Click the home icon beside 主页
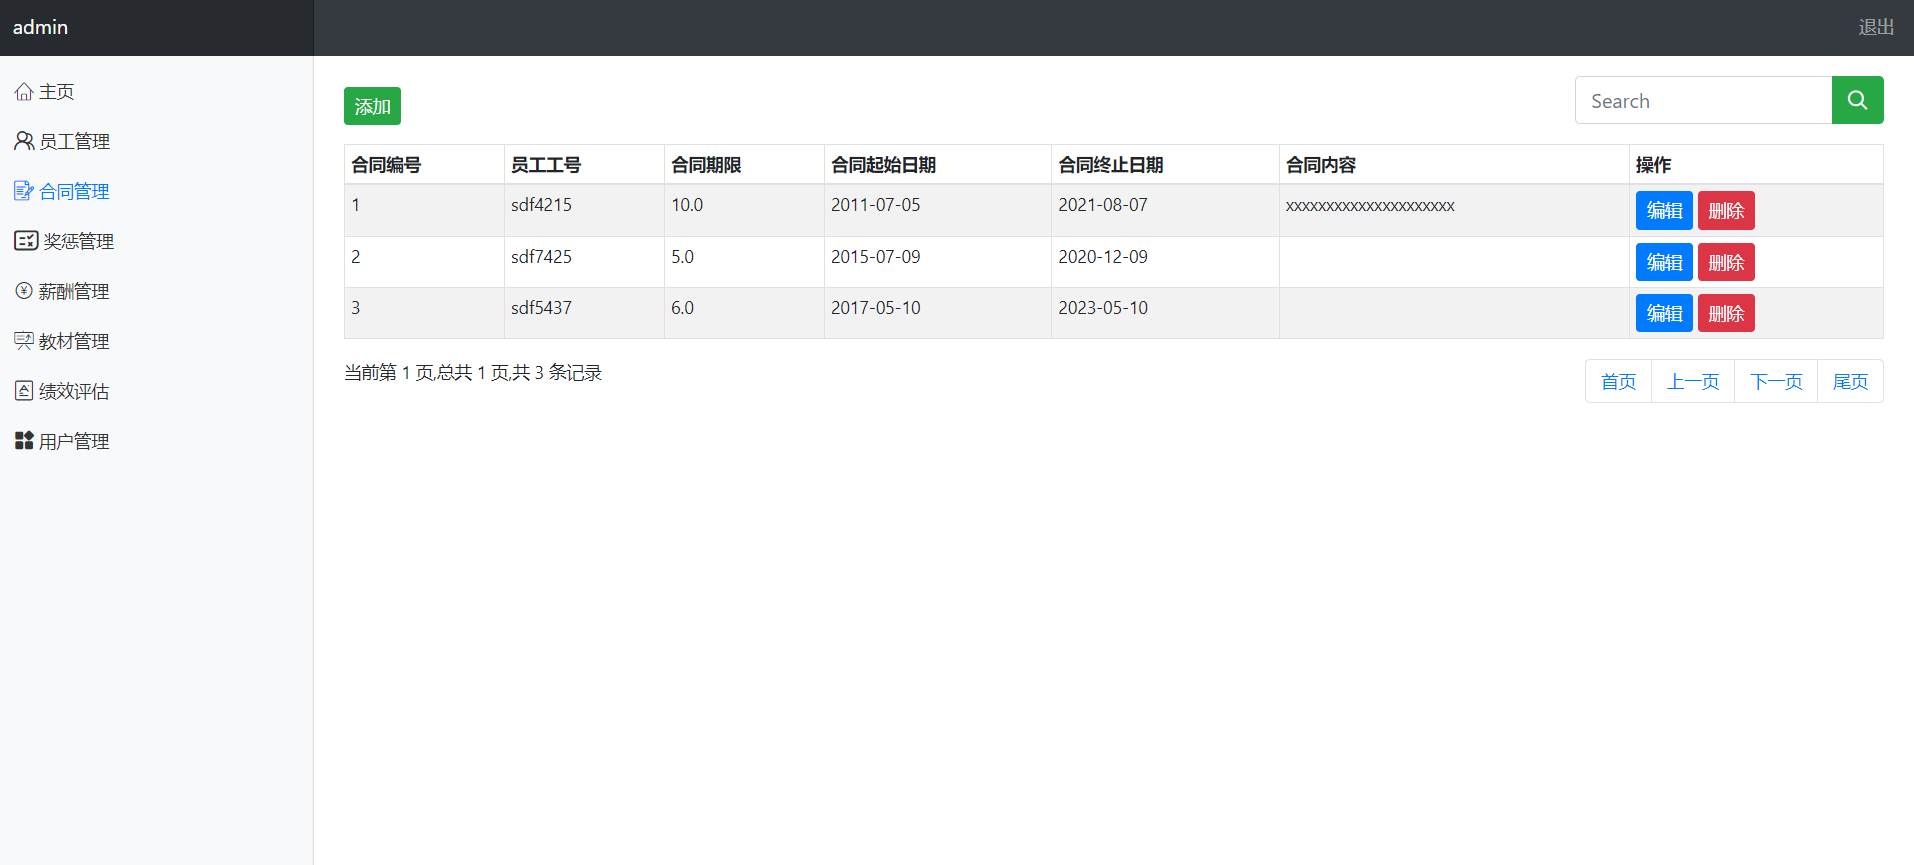Screen dimensions: 1914x865 pyautogui.click(x=24, y=92)
